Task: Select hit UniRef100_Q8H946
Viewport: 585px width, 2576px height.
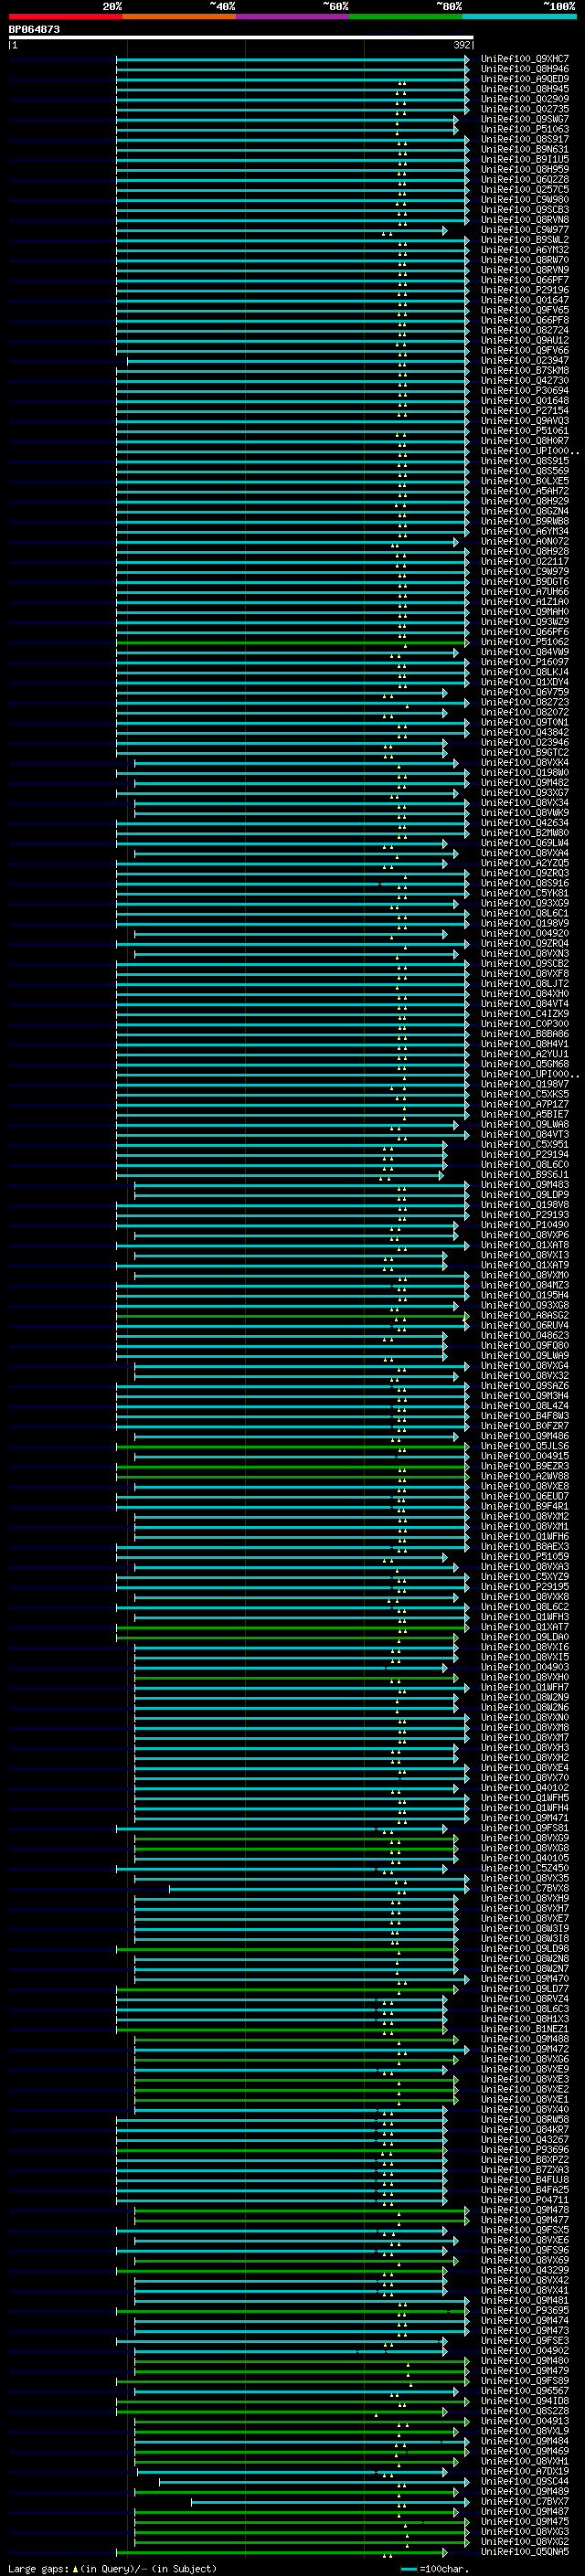Action: point(525,69)
